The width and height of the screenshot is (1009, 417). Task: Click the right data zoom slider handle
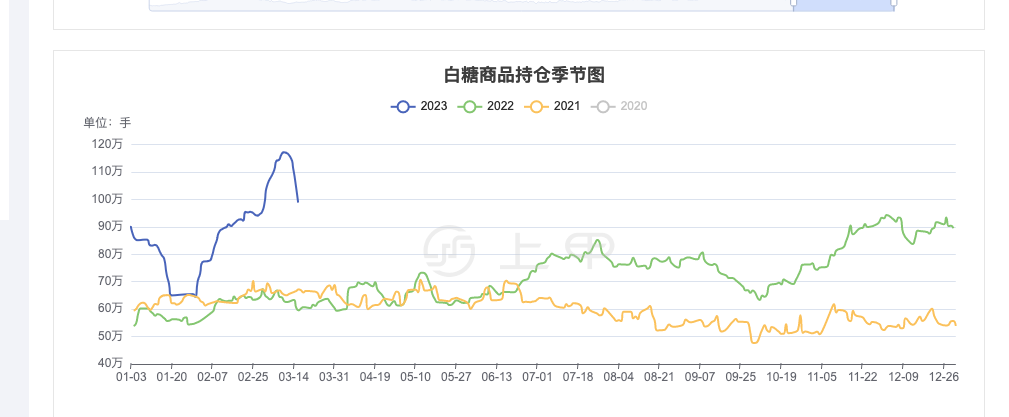894,3
